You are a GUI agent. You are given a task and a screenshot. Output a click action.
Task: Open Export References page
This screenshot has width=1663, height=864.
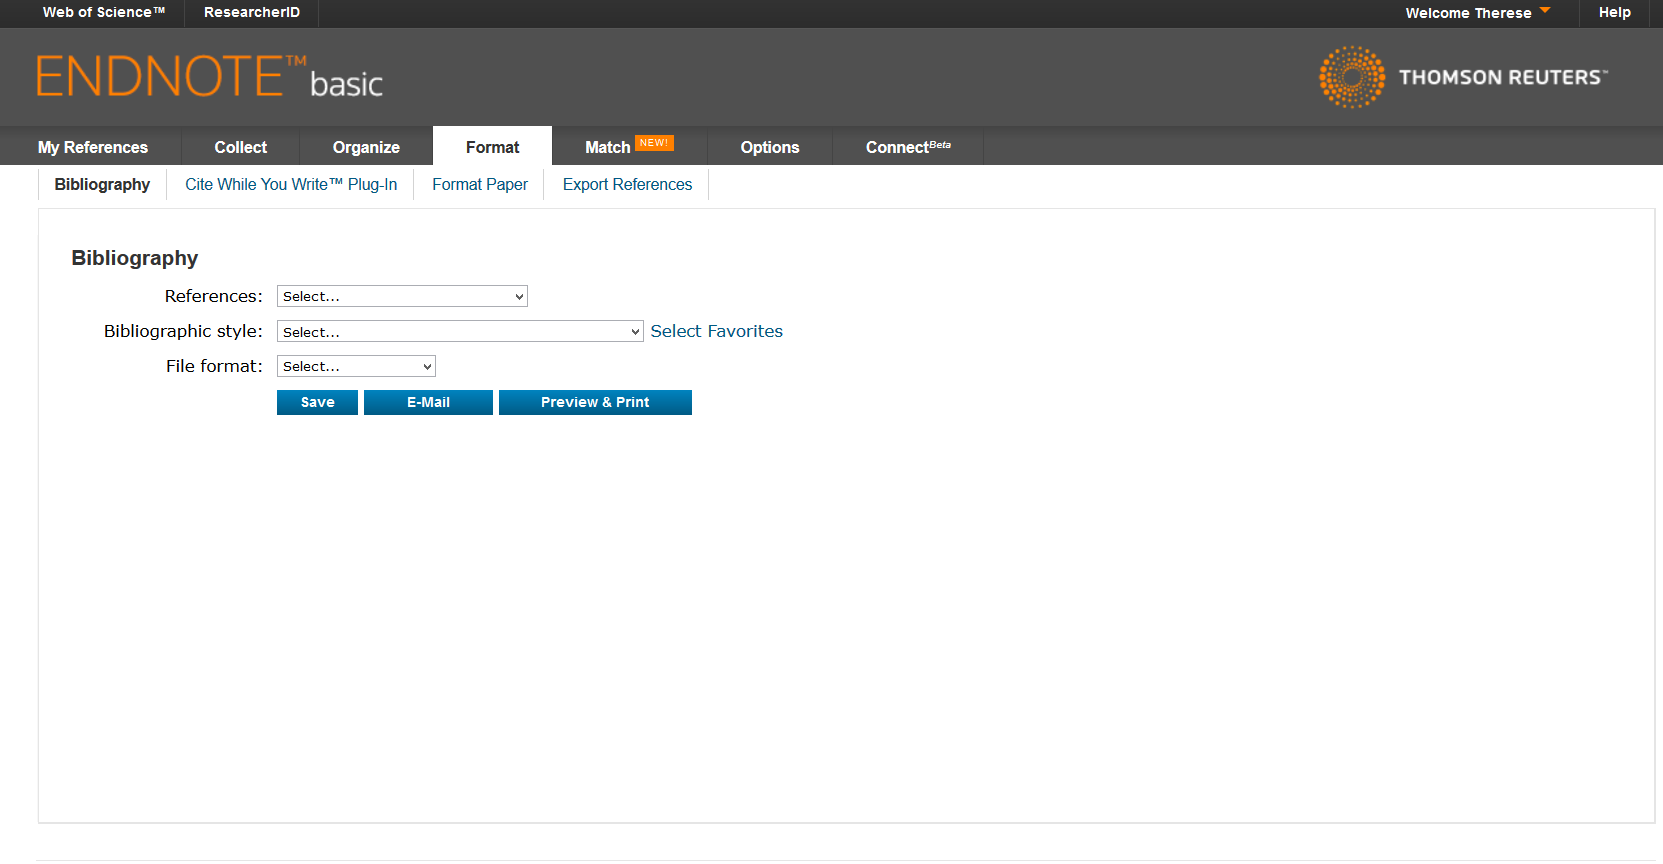coord(627,184)
